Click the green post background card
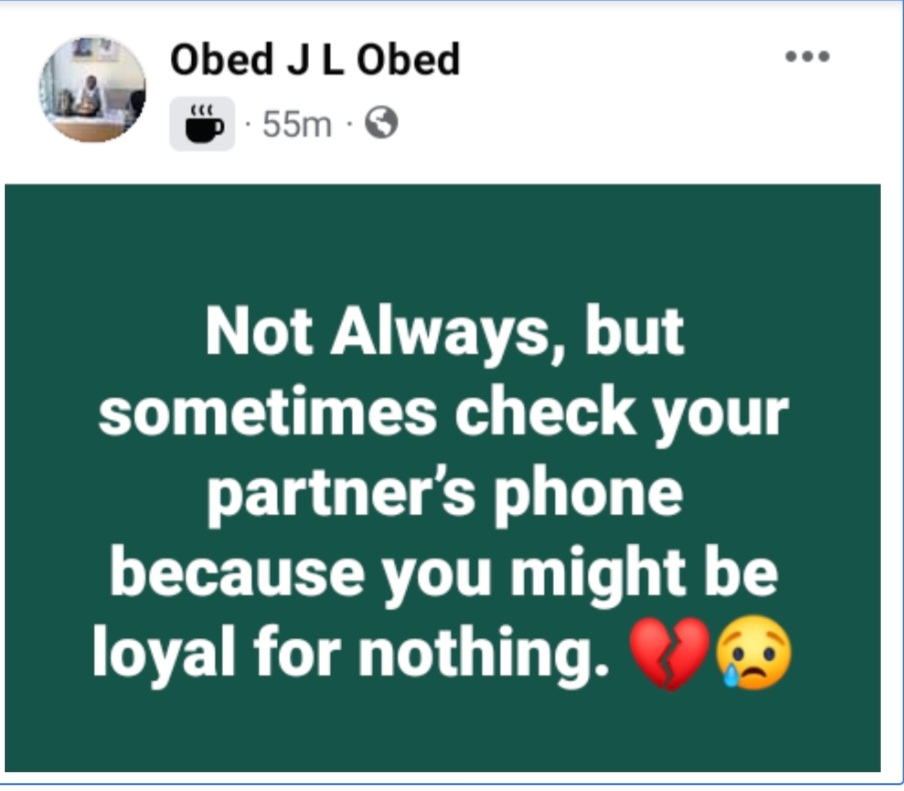The image size is (904, 791). [442, 477]
